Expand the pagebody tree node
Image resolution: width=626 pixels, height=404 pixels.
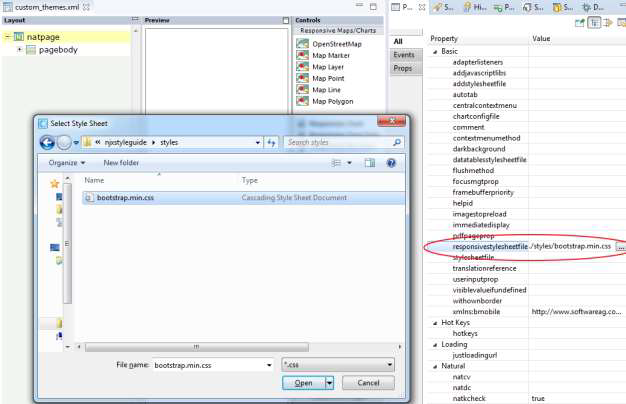[19, 49]
